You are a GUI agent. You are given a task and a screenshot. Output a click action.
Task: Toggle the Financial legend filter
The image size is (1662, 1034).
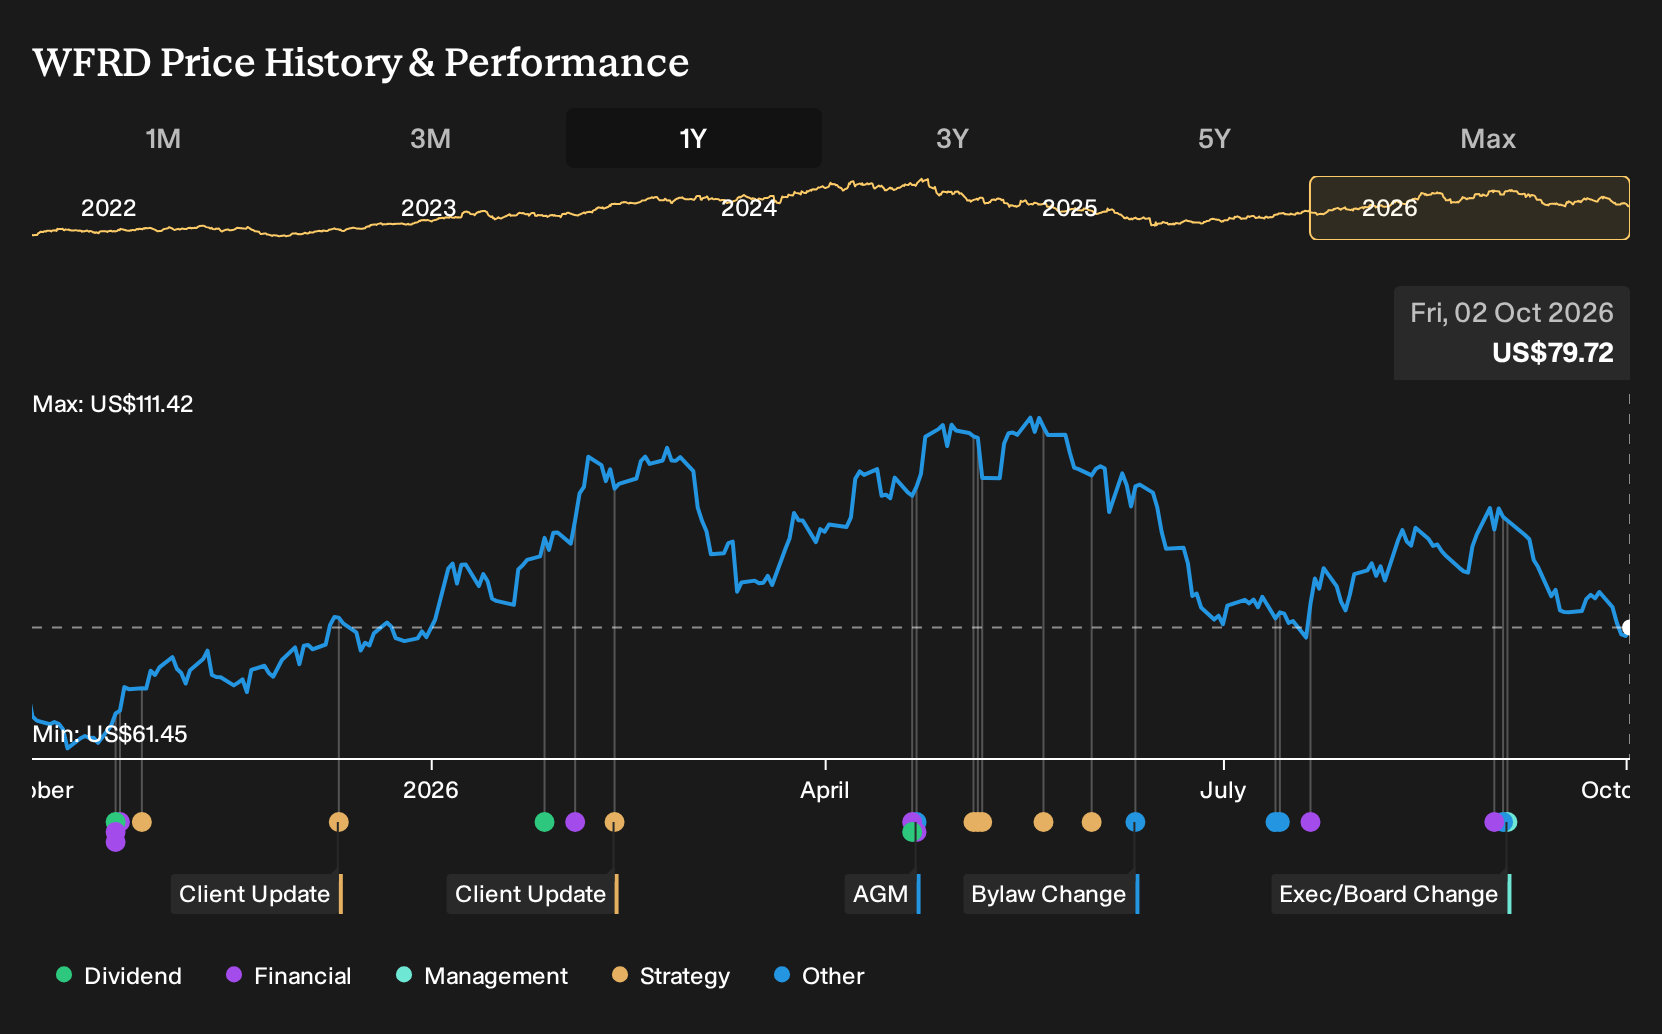click(288, 976)
